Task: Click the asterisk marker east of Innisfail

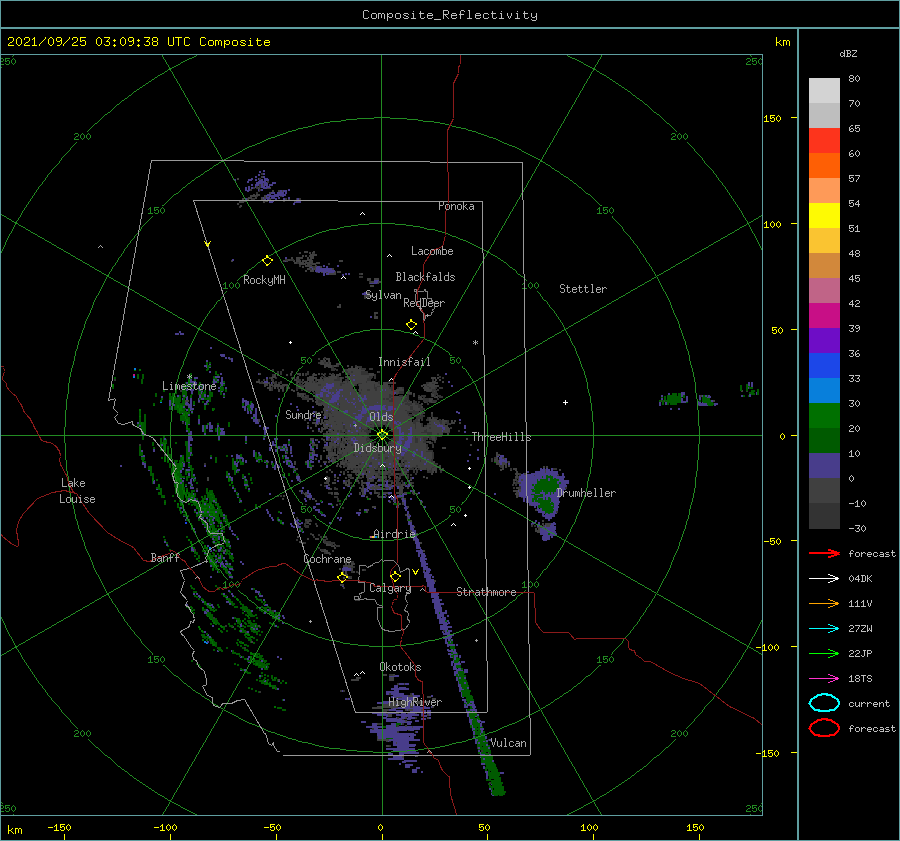Action: click(x=475, y=343)
